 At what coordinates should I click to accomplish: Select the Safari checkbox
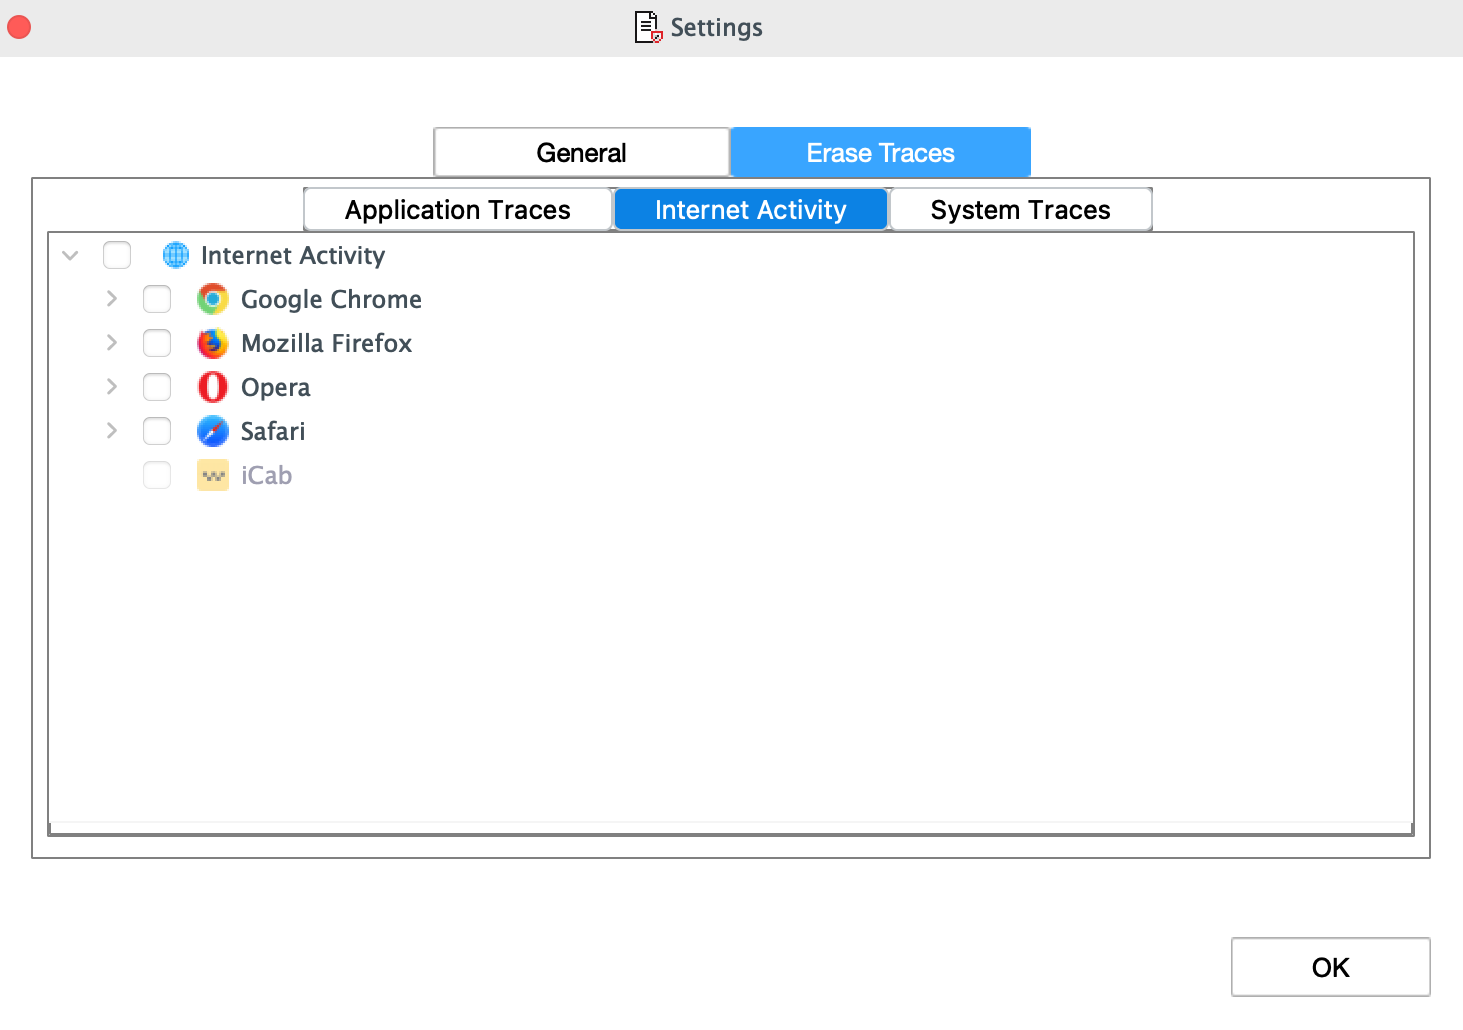(157, 431)
